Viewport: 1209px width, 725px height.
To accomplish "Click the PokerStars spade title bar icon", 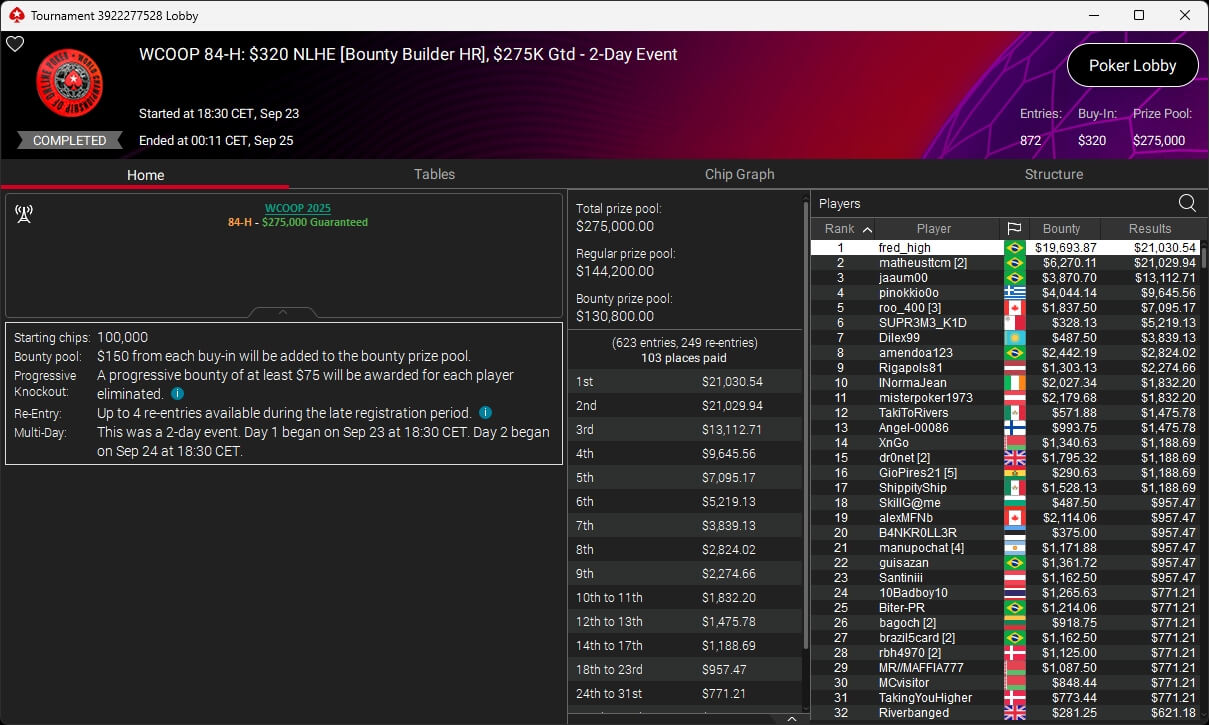I will (15, 15).
